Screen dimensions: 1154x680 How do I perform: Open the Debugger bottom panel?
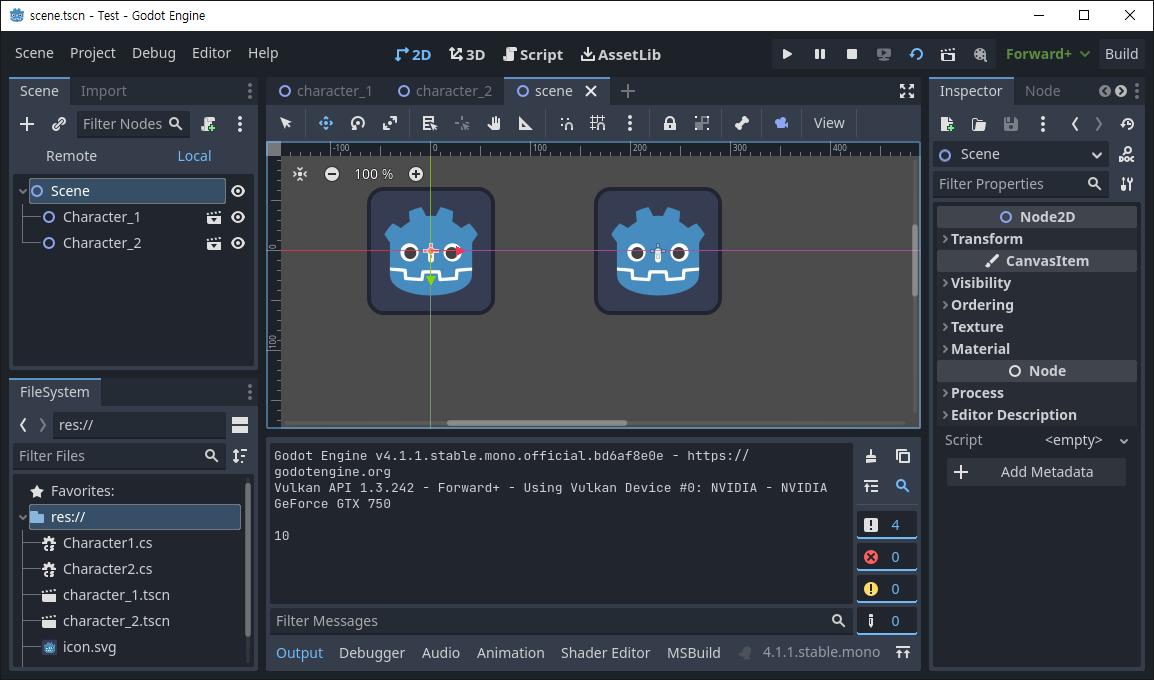[x=372, y=654]
